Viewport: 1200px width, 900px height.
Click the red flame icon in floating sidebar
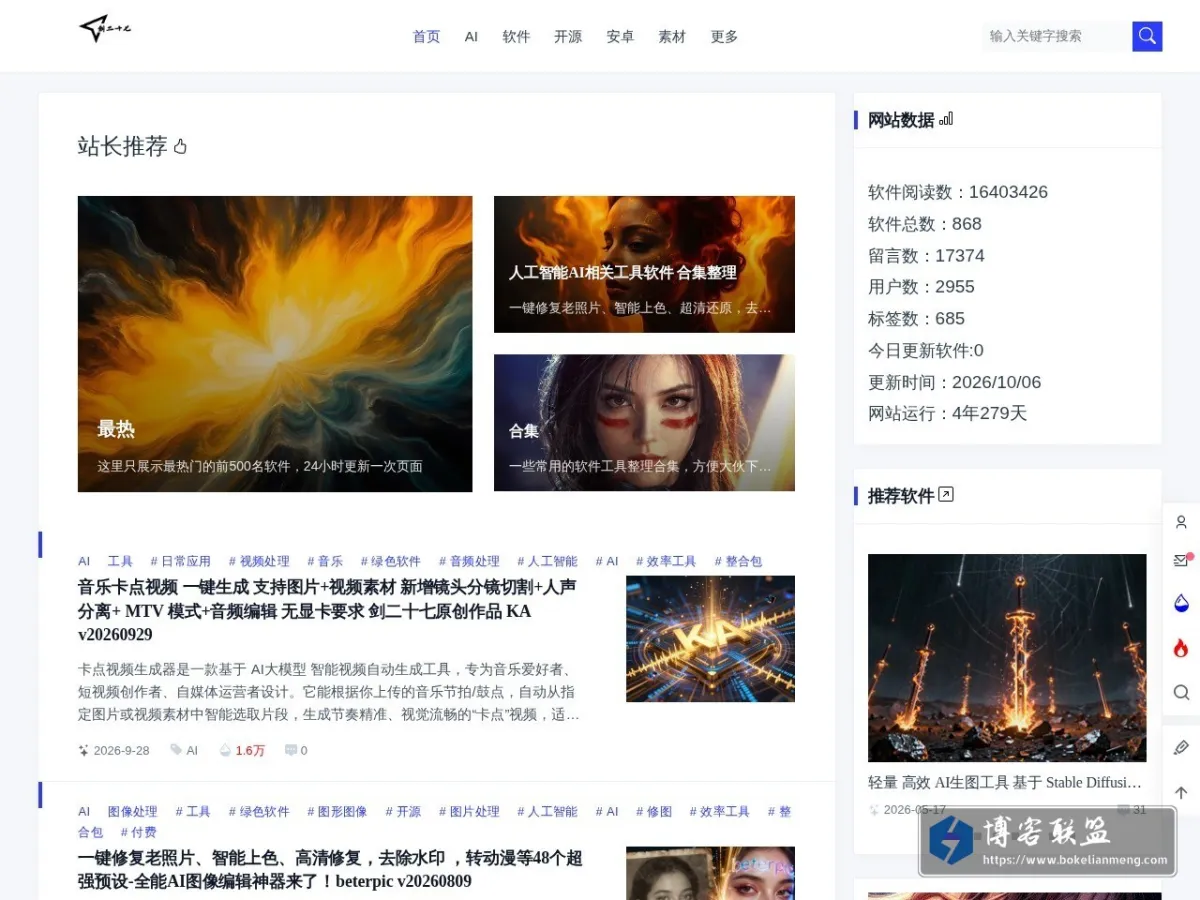1181,648
